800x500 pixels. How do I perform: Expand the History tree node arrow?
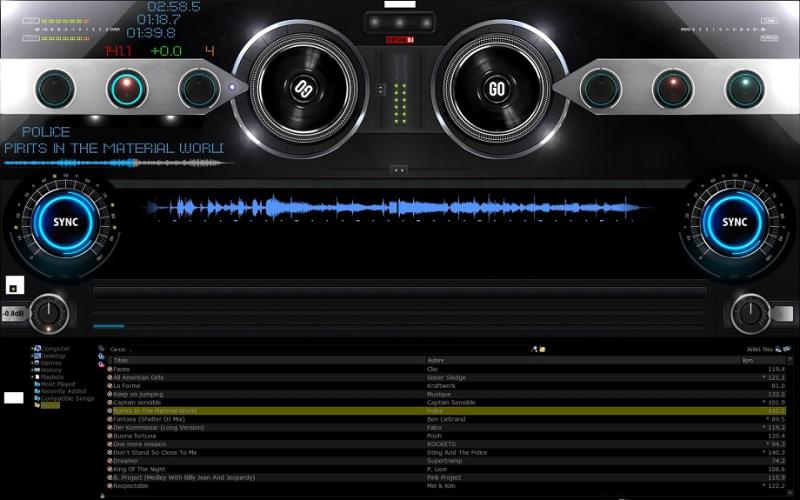coord(32,370)
